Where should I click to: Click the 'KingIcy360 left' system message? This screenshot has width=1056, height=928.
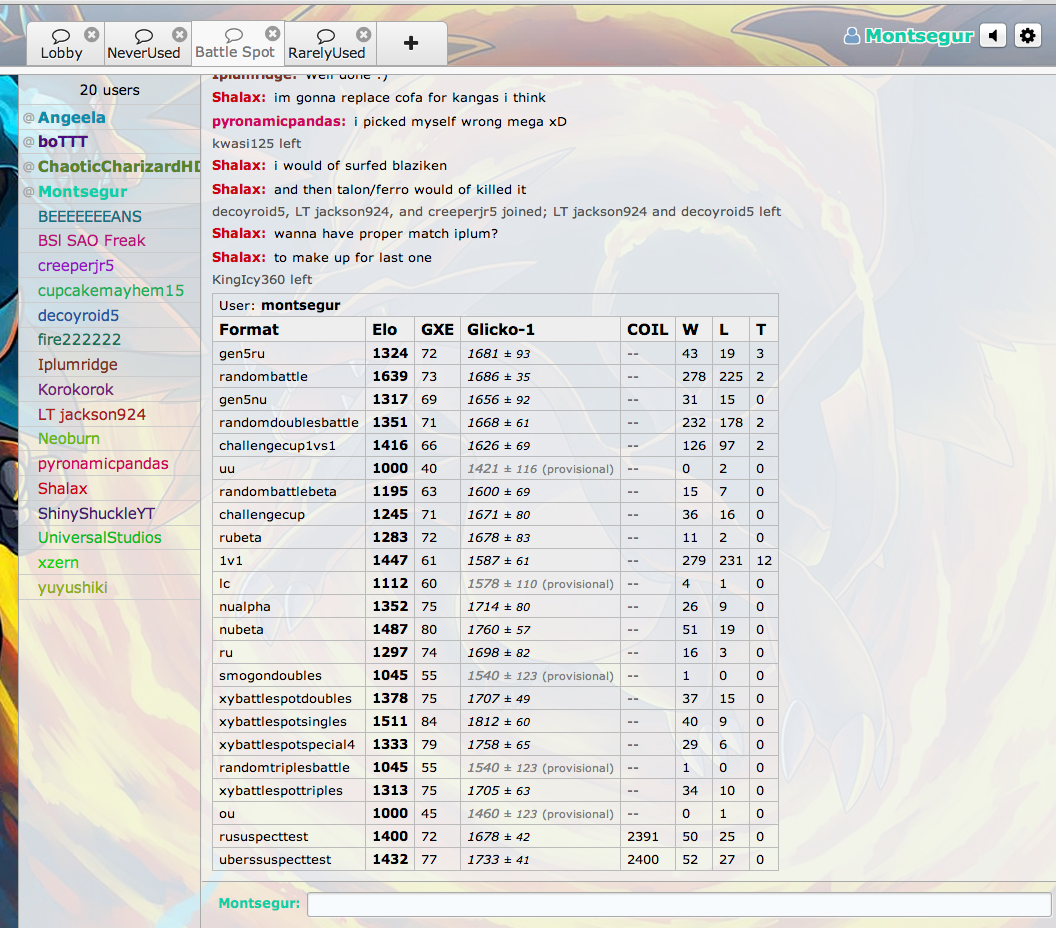point(262,279)
